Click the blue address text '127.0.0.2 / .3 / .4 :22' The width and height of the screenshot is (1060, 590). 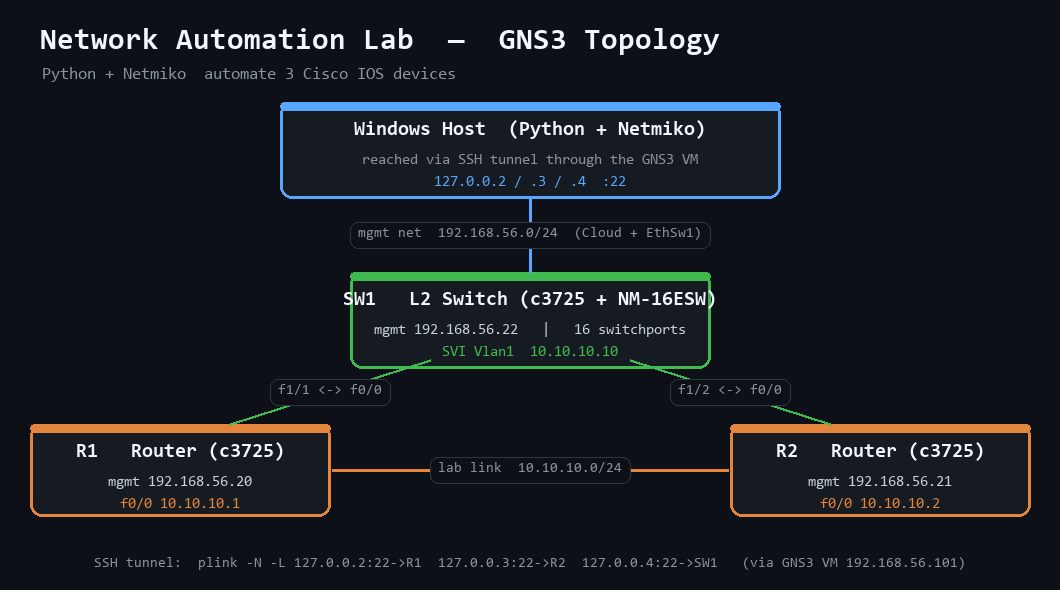(530, 181)
